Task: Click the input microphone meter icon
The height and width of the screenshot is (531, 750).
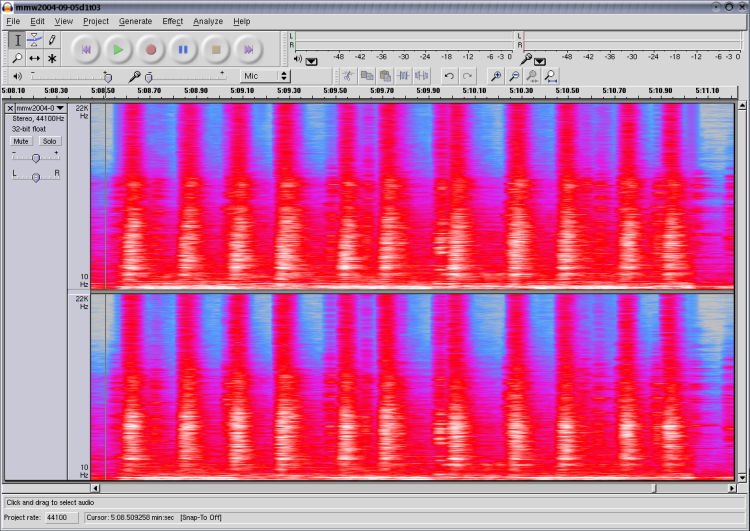Action: click(x=526, y=59)
